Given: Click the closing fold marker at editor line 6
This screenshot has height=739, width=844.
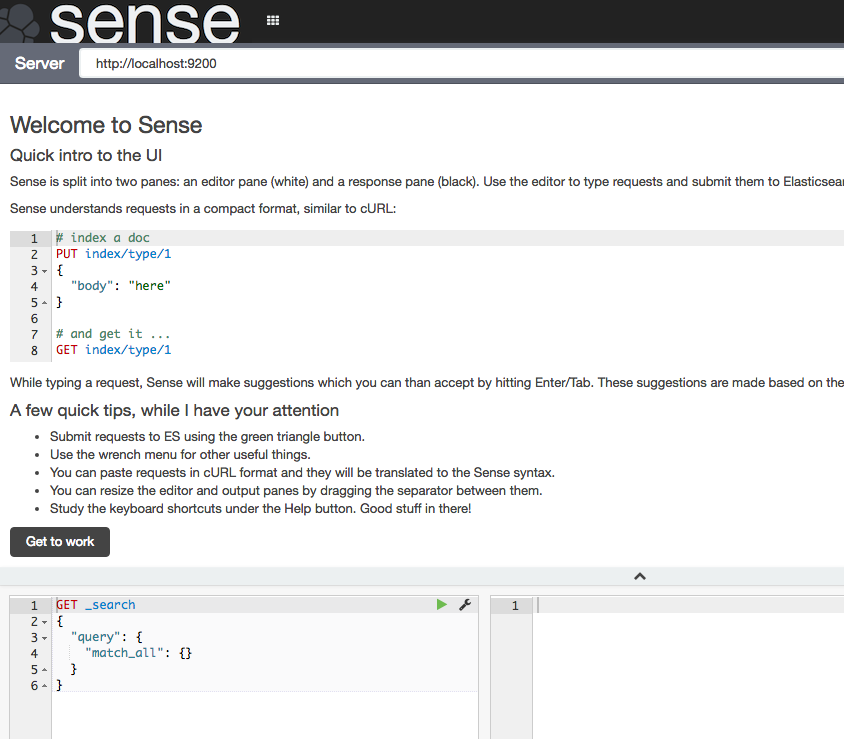Looking at the screenshot, I should (x=44, y=685).
